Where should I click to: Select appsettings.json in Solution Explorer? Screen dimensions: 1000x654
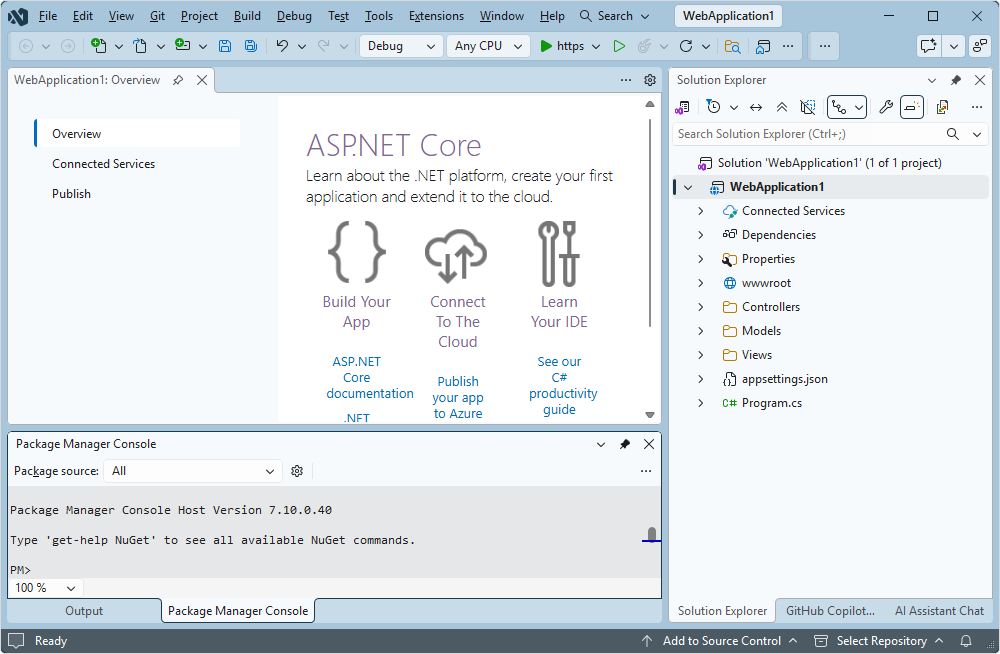click(784, 379)
